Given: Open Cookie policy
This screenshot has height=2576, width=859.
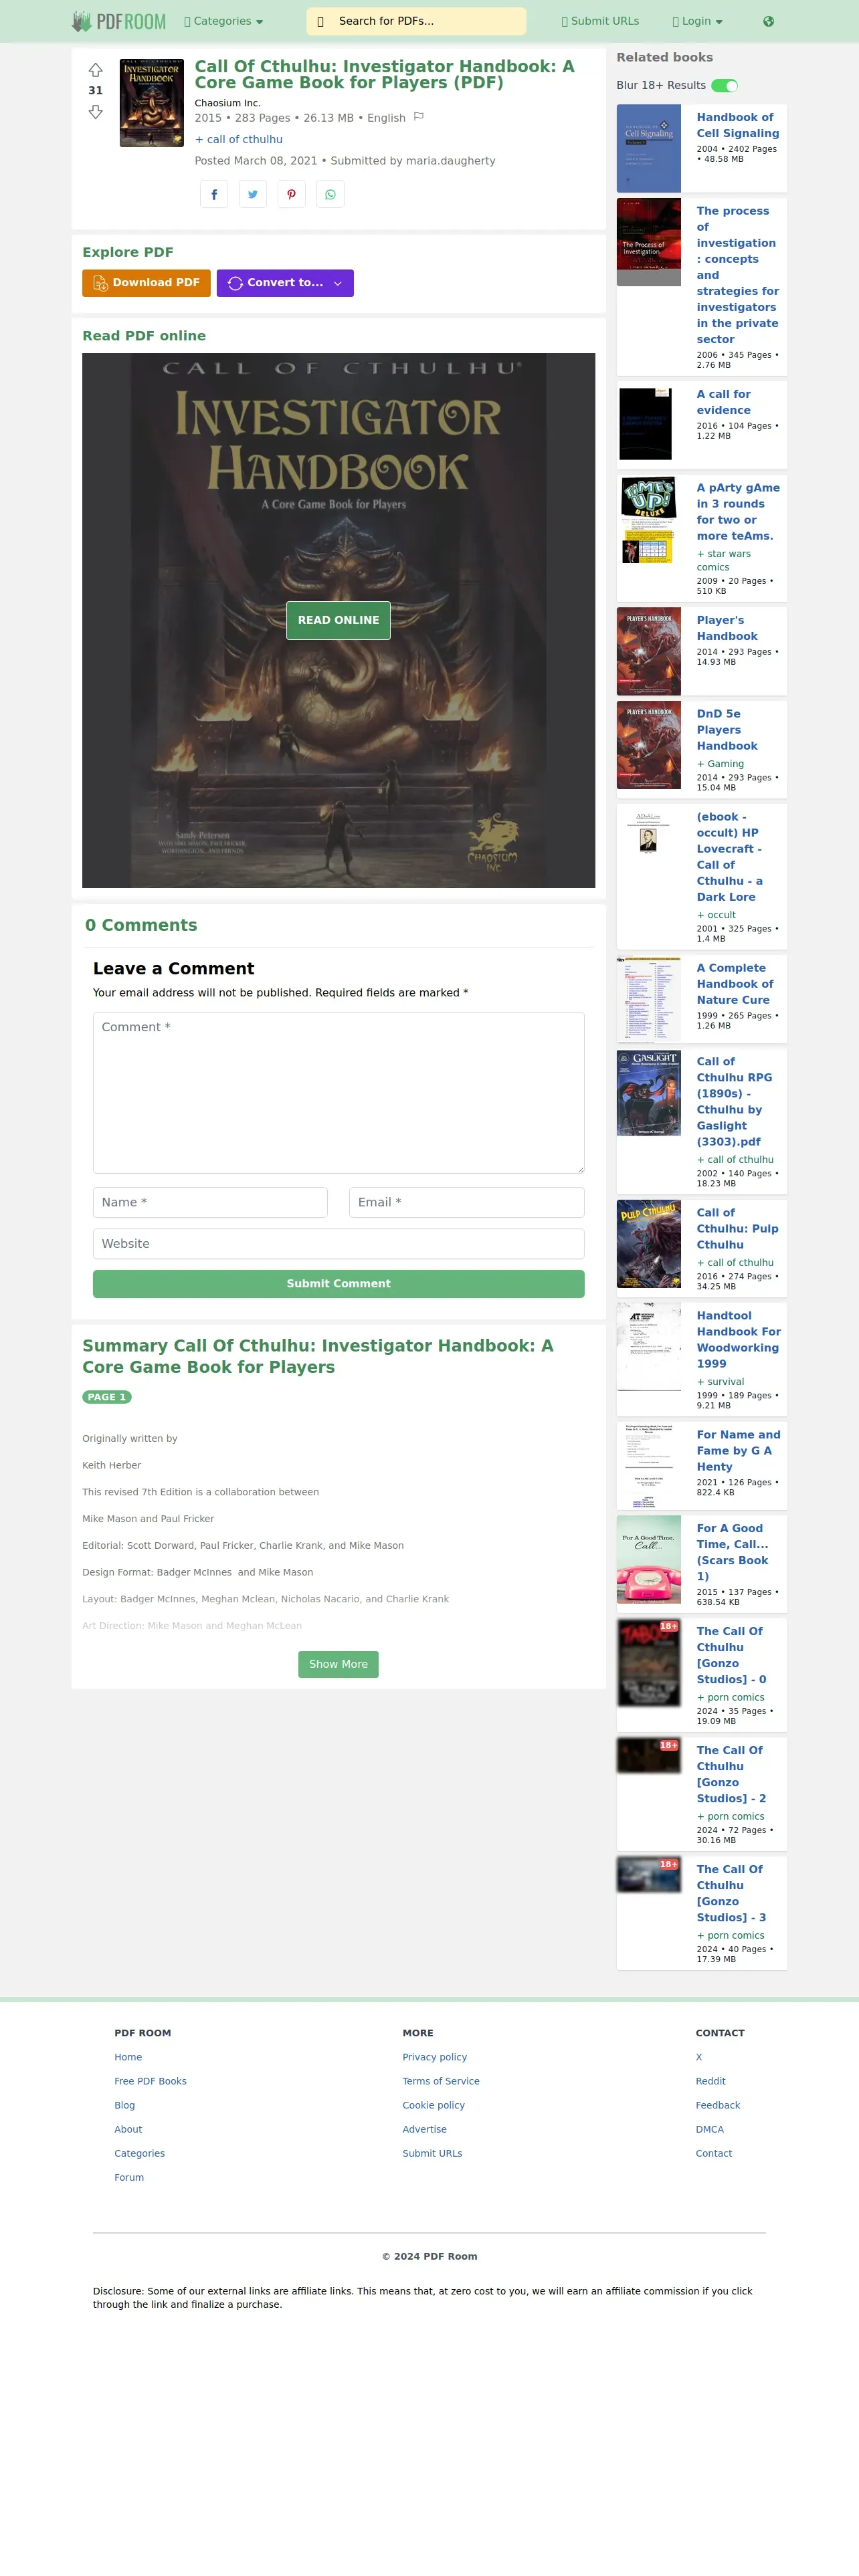Looking at the screenshot, I should (x=433, y=2106).
